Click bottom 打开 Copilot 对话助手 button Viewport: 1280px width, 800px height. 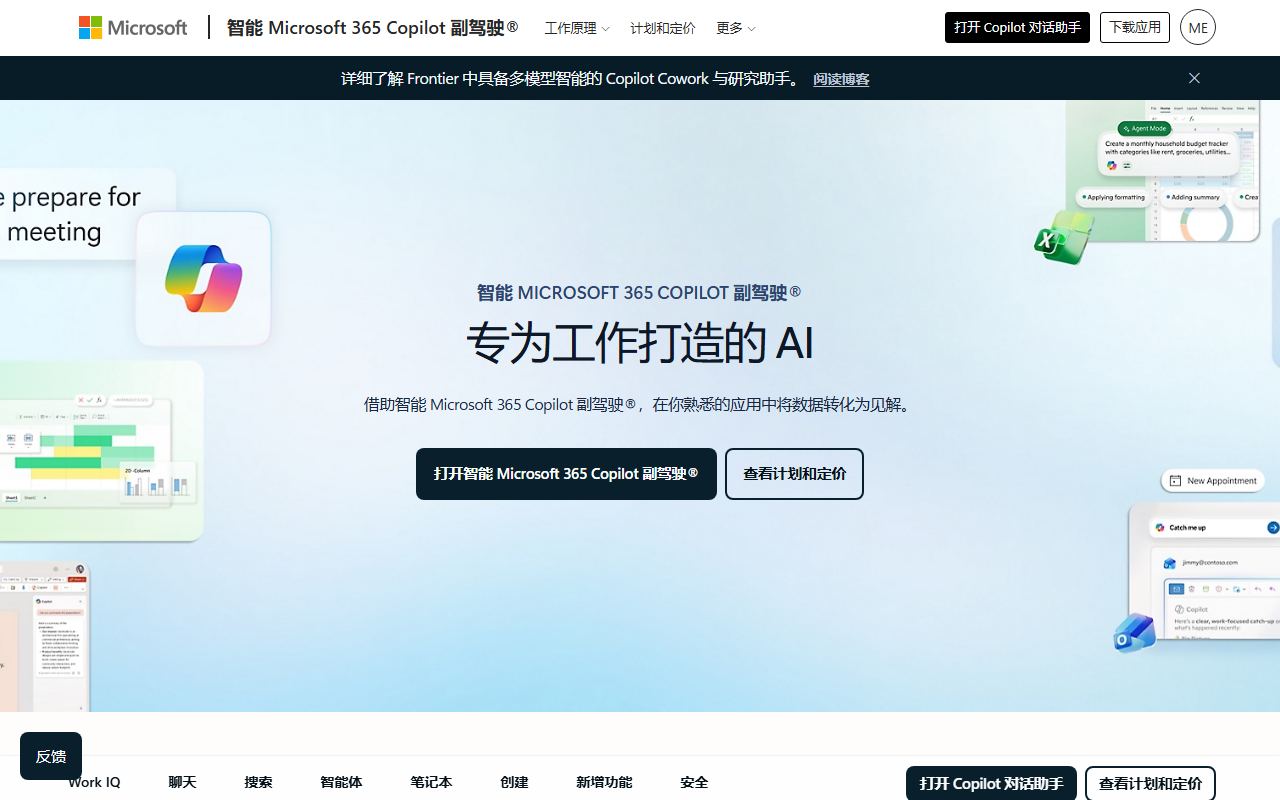tap(991, 783)
